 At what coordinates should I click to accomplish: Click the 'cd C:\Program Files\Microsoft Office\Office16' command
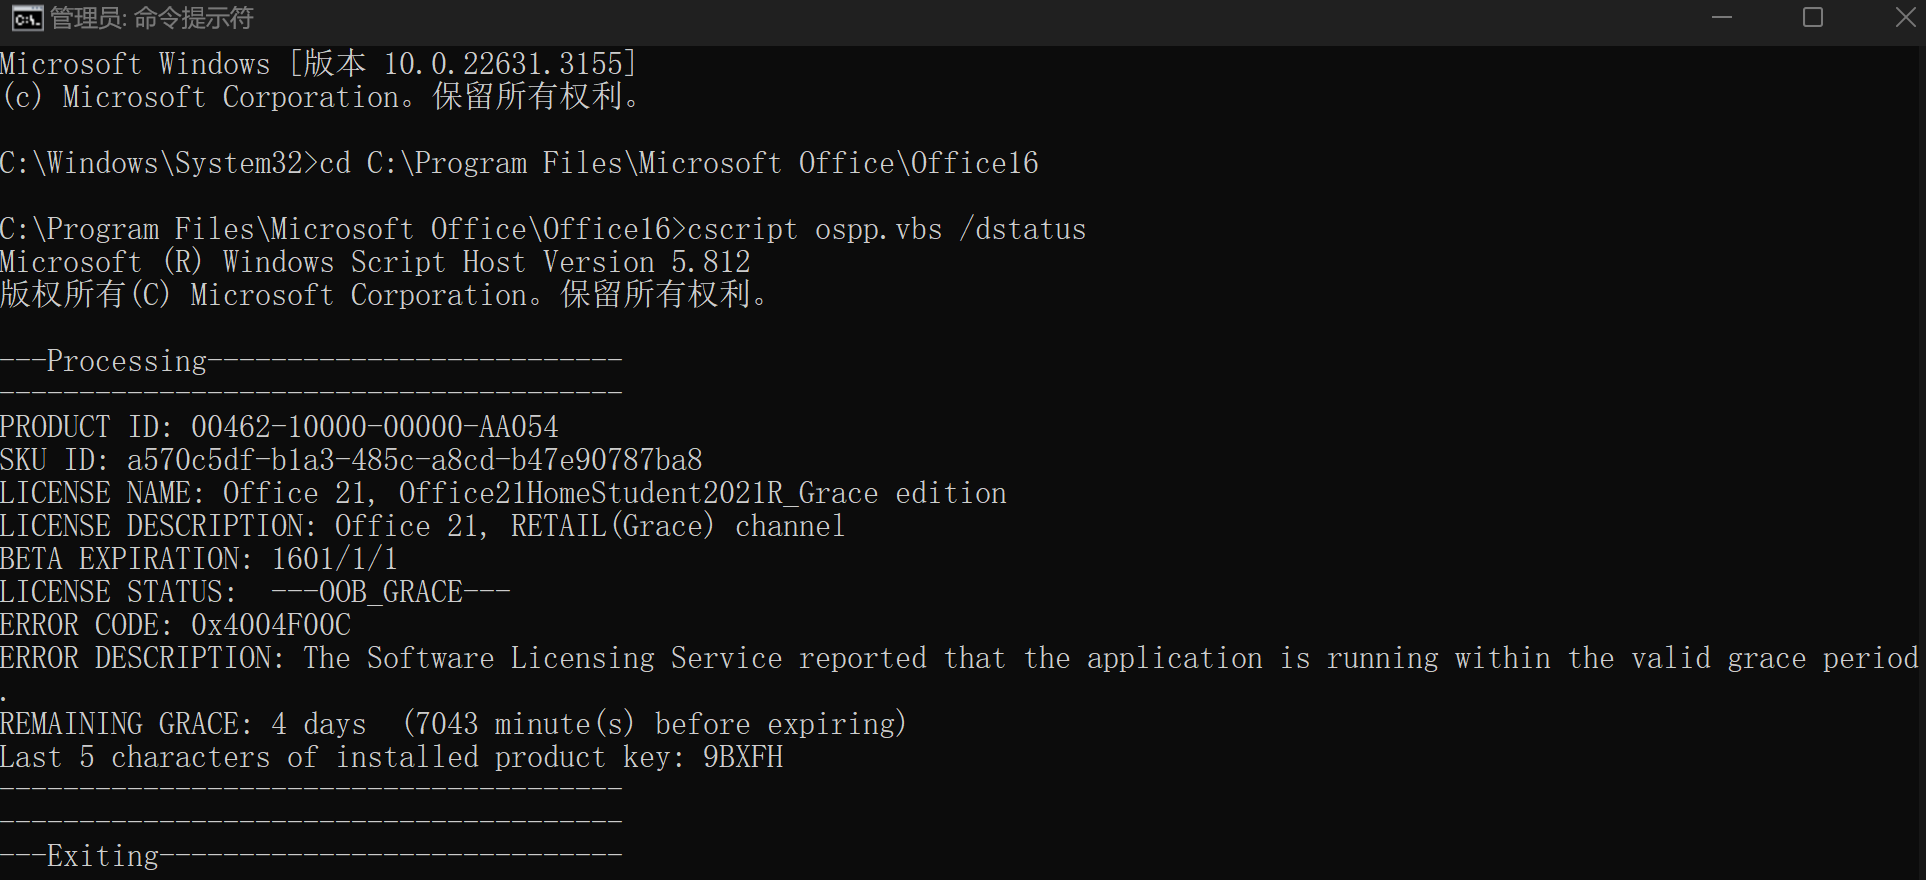click(679, 163)
